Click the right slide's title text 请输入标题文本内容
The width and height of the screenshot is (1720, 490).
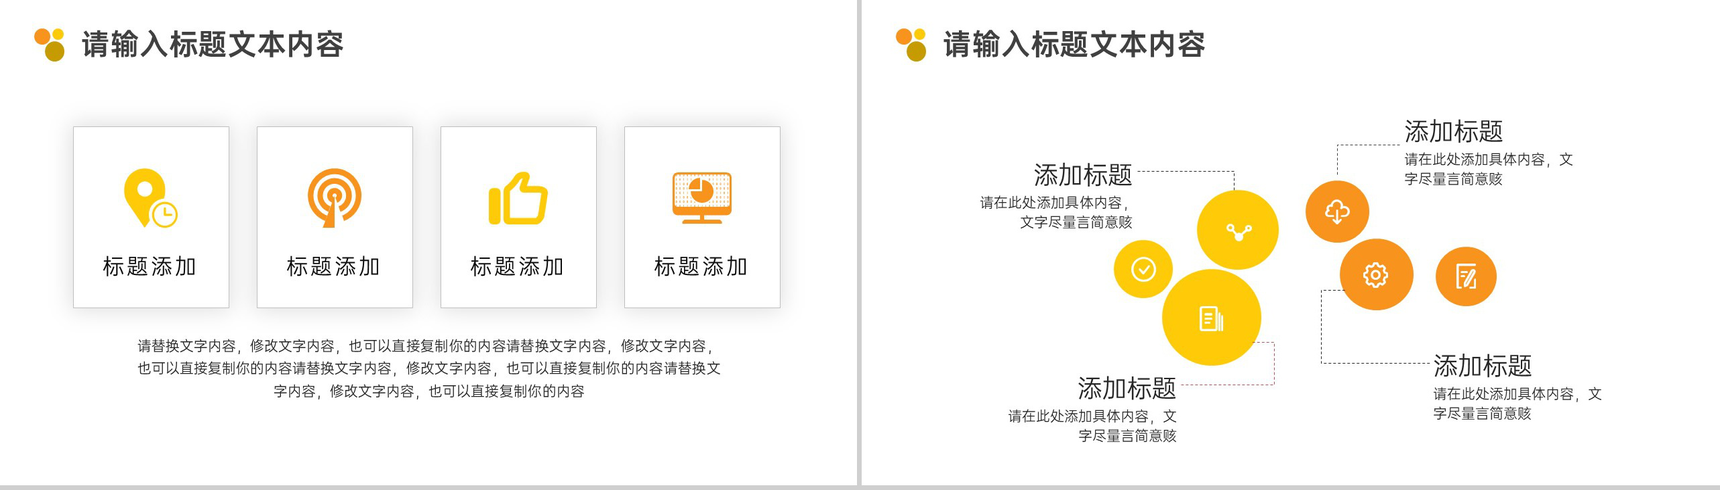[x=1074, y=45]
